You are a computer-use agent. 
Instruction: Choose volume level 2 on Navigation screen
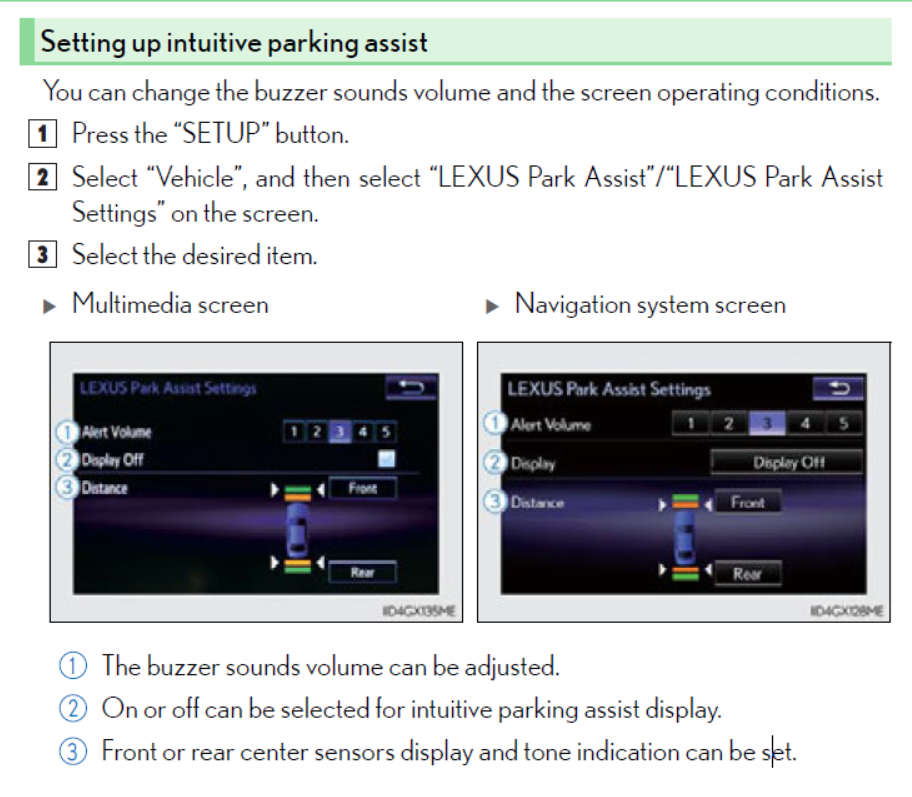click(x=728, y=423)
